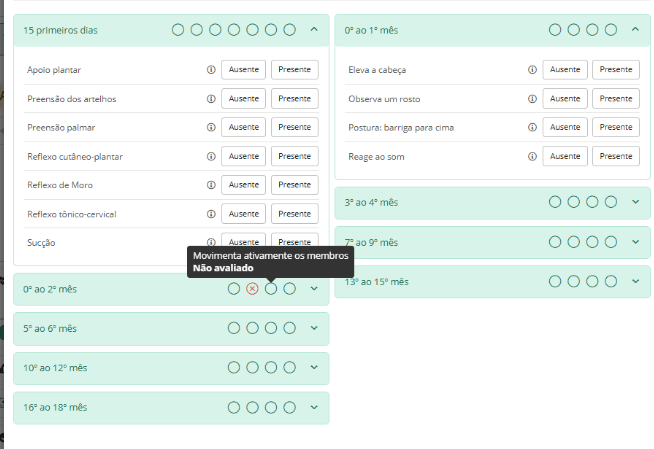Screen dimensions: 654x449
Task: Click Presente for Postura: barriga para cima
Action: tap(615, 128)
